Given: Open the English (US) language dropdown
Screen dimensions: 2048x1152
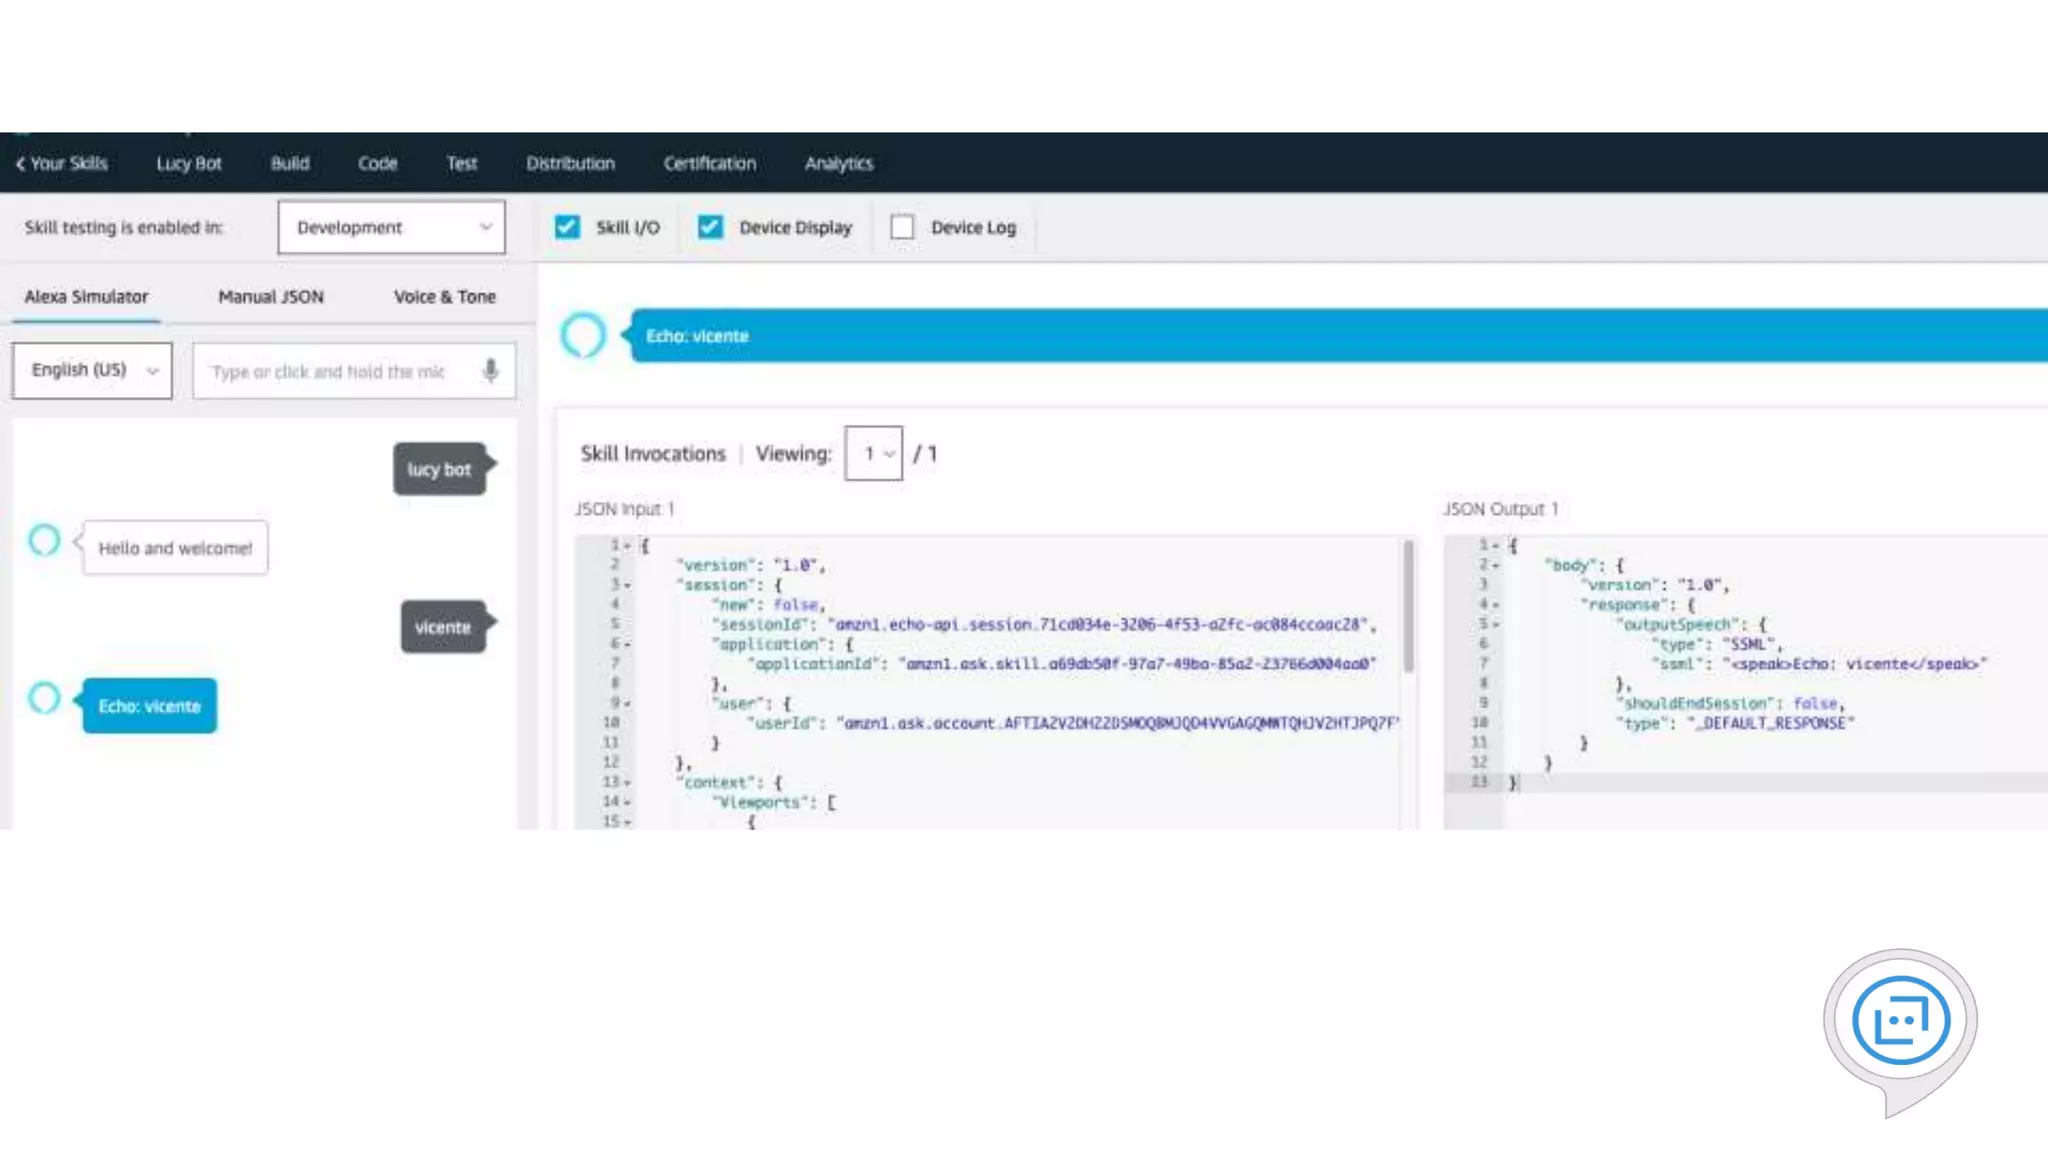Looking at the screenshot, I should 92,370.
